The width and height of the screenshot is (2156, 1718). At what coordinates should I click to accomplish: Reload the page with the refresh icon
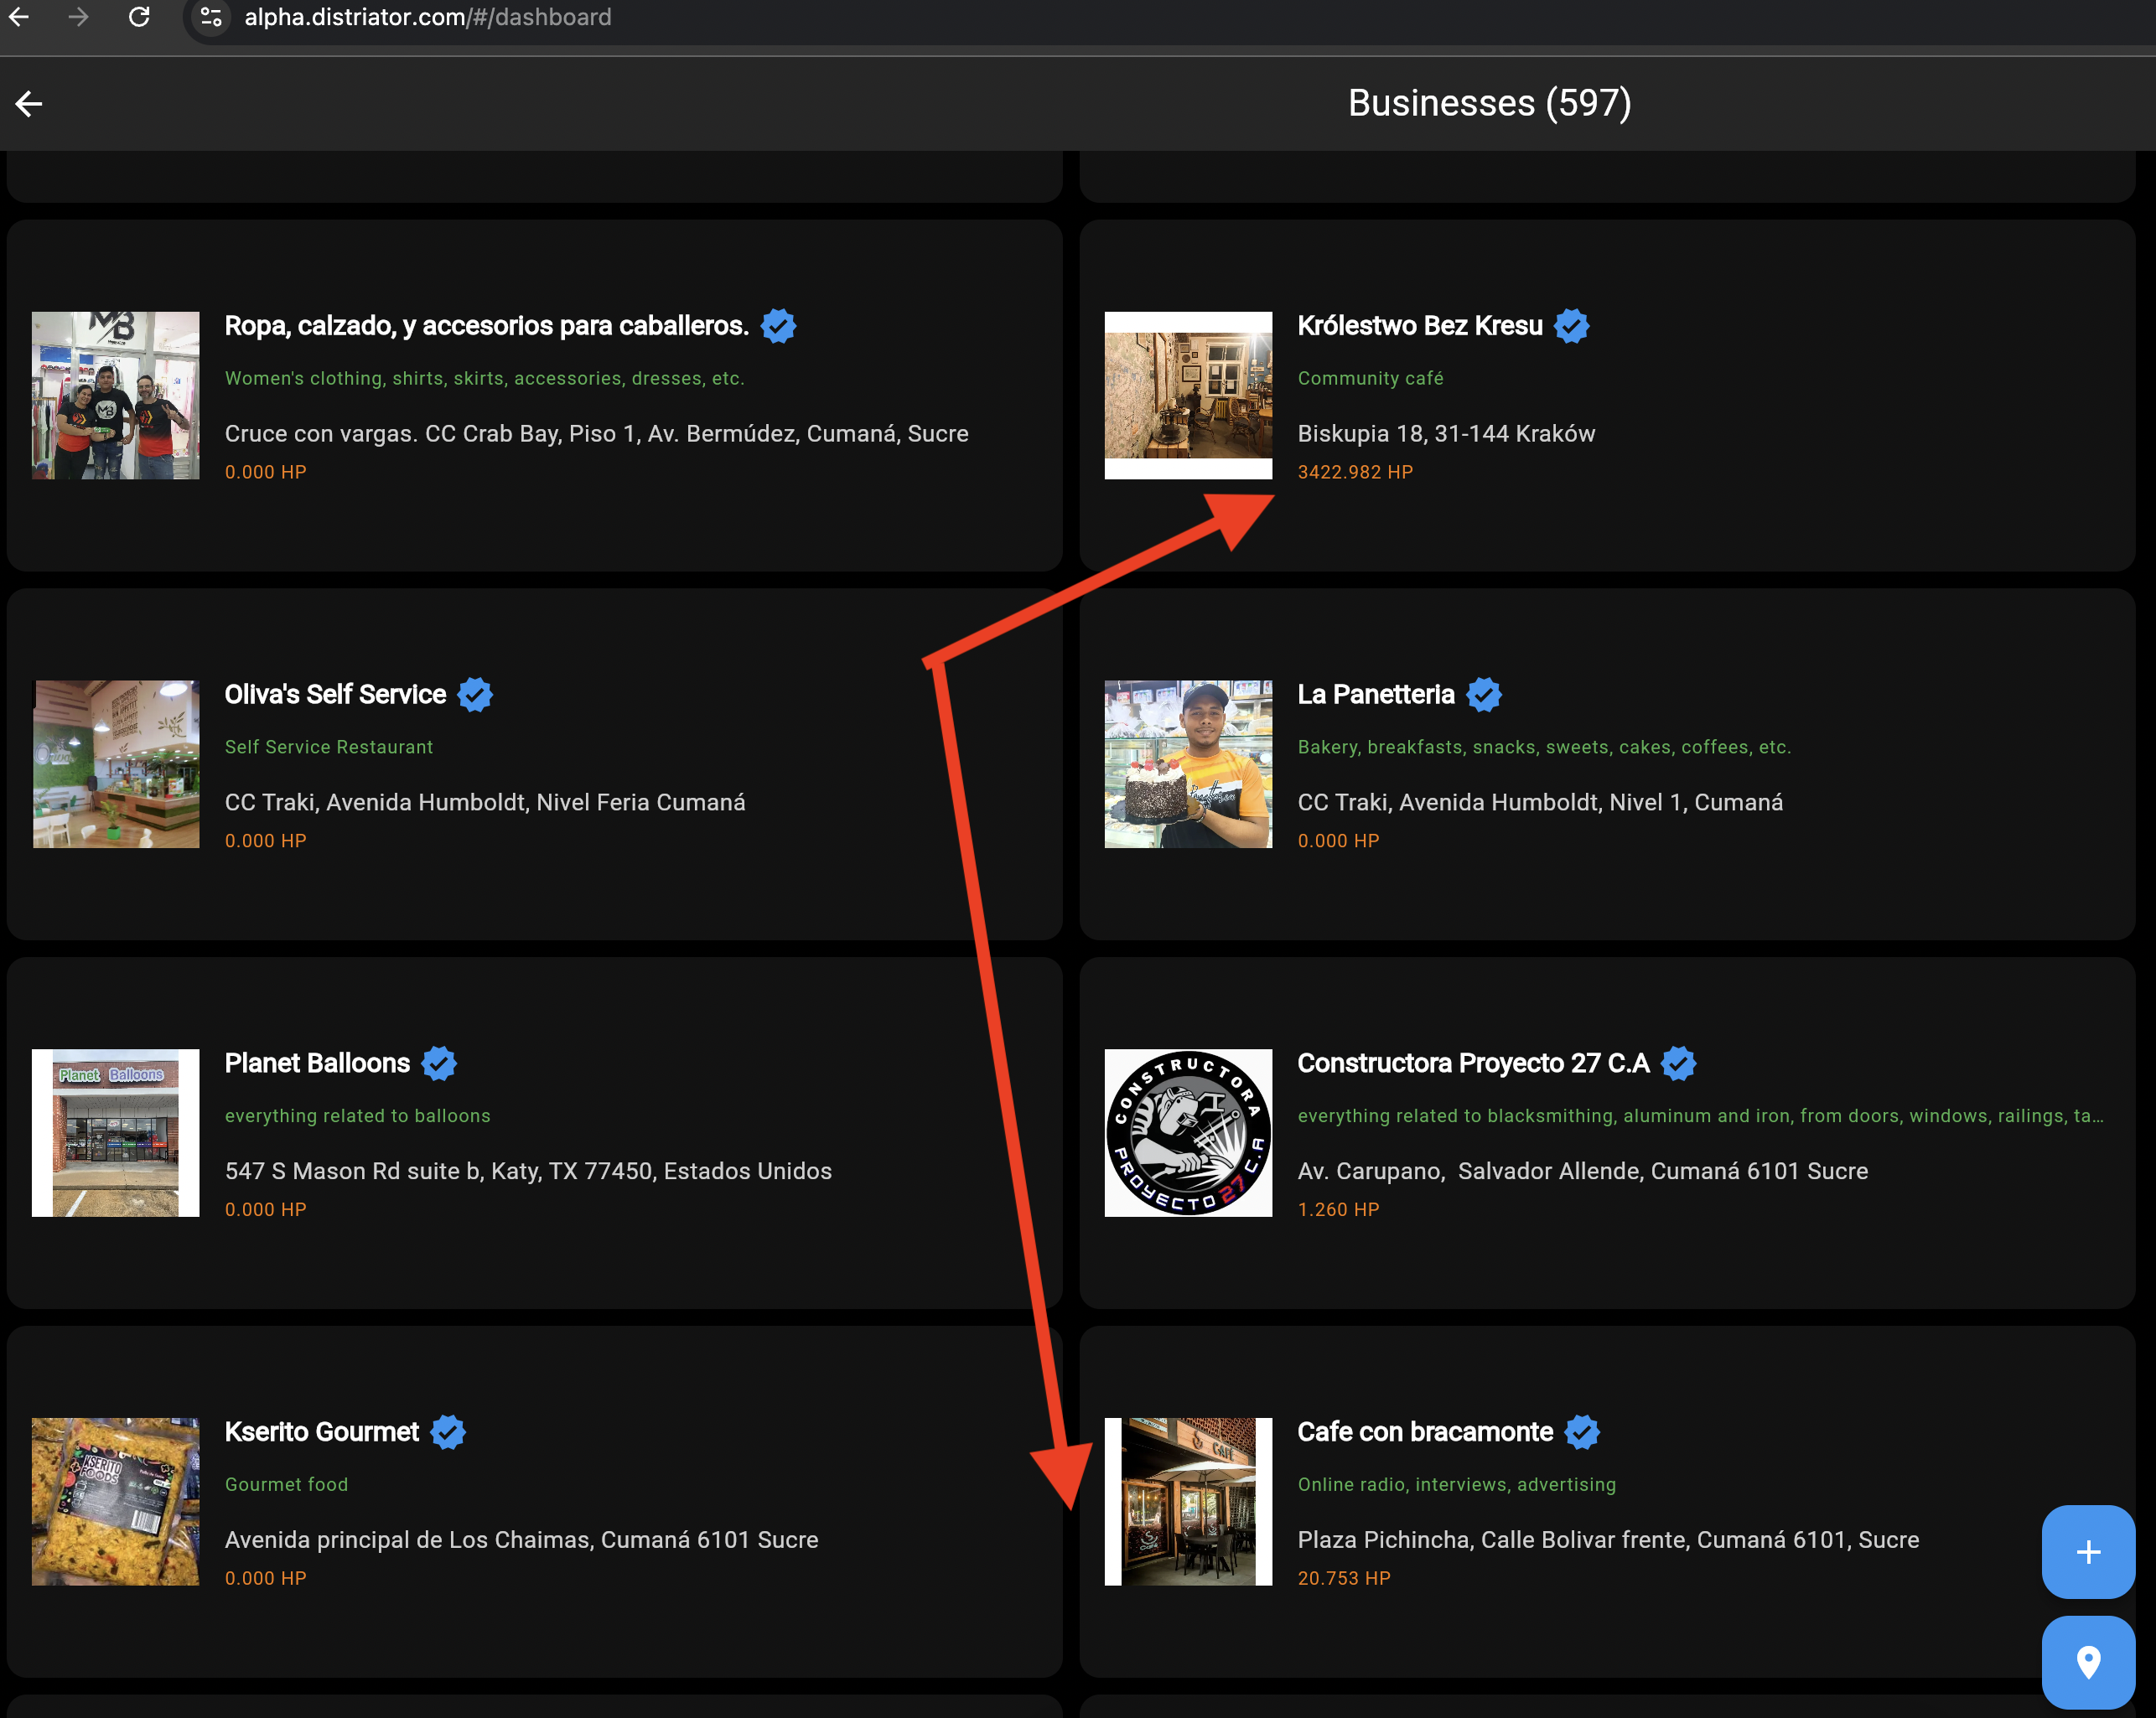pos(139,16)
